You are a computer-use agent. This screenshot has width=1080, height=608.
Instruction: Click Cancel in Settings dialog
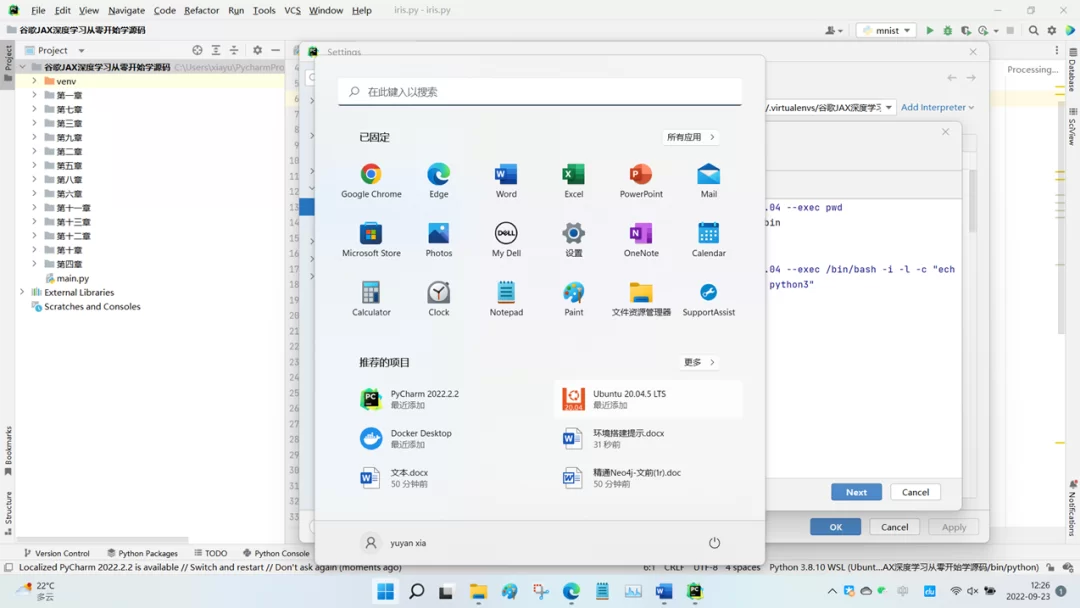[x=894, y=527]
